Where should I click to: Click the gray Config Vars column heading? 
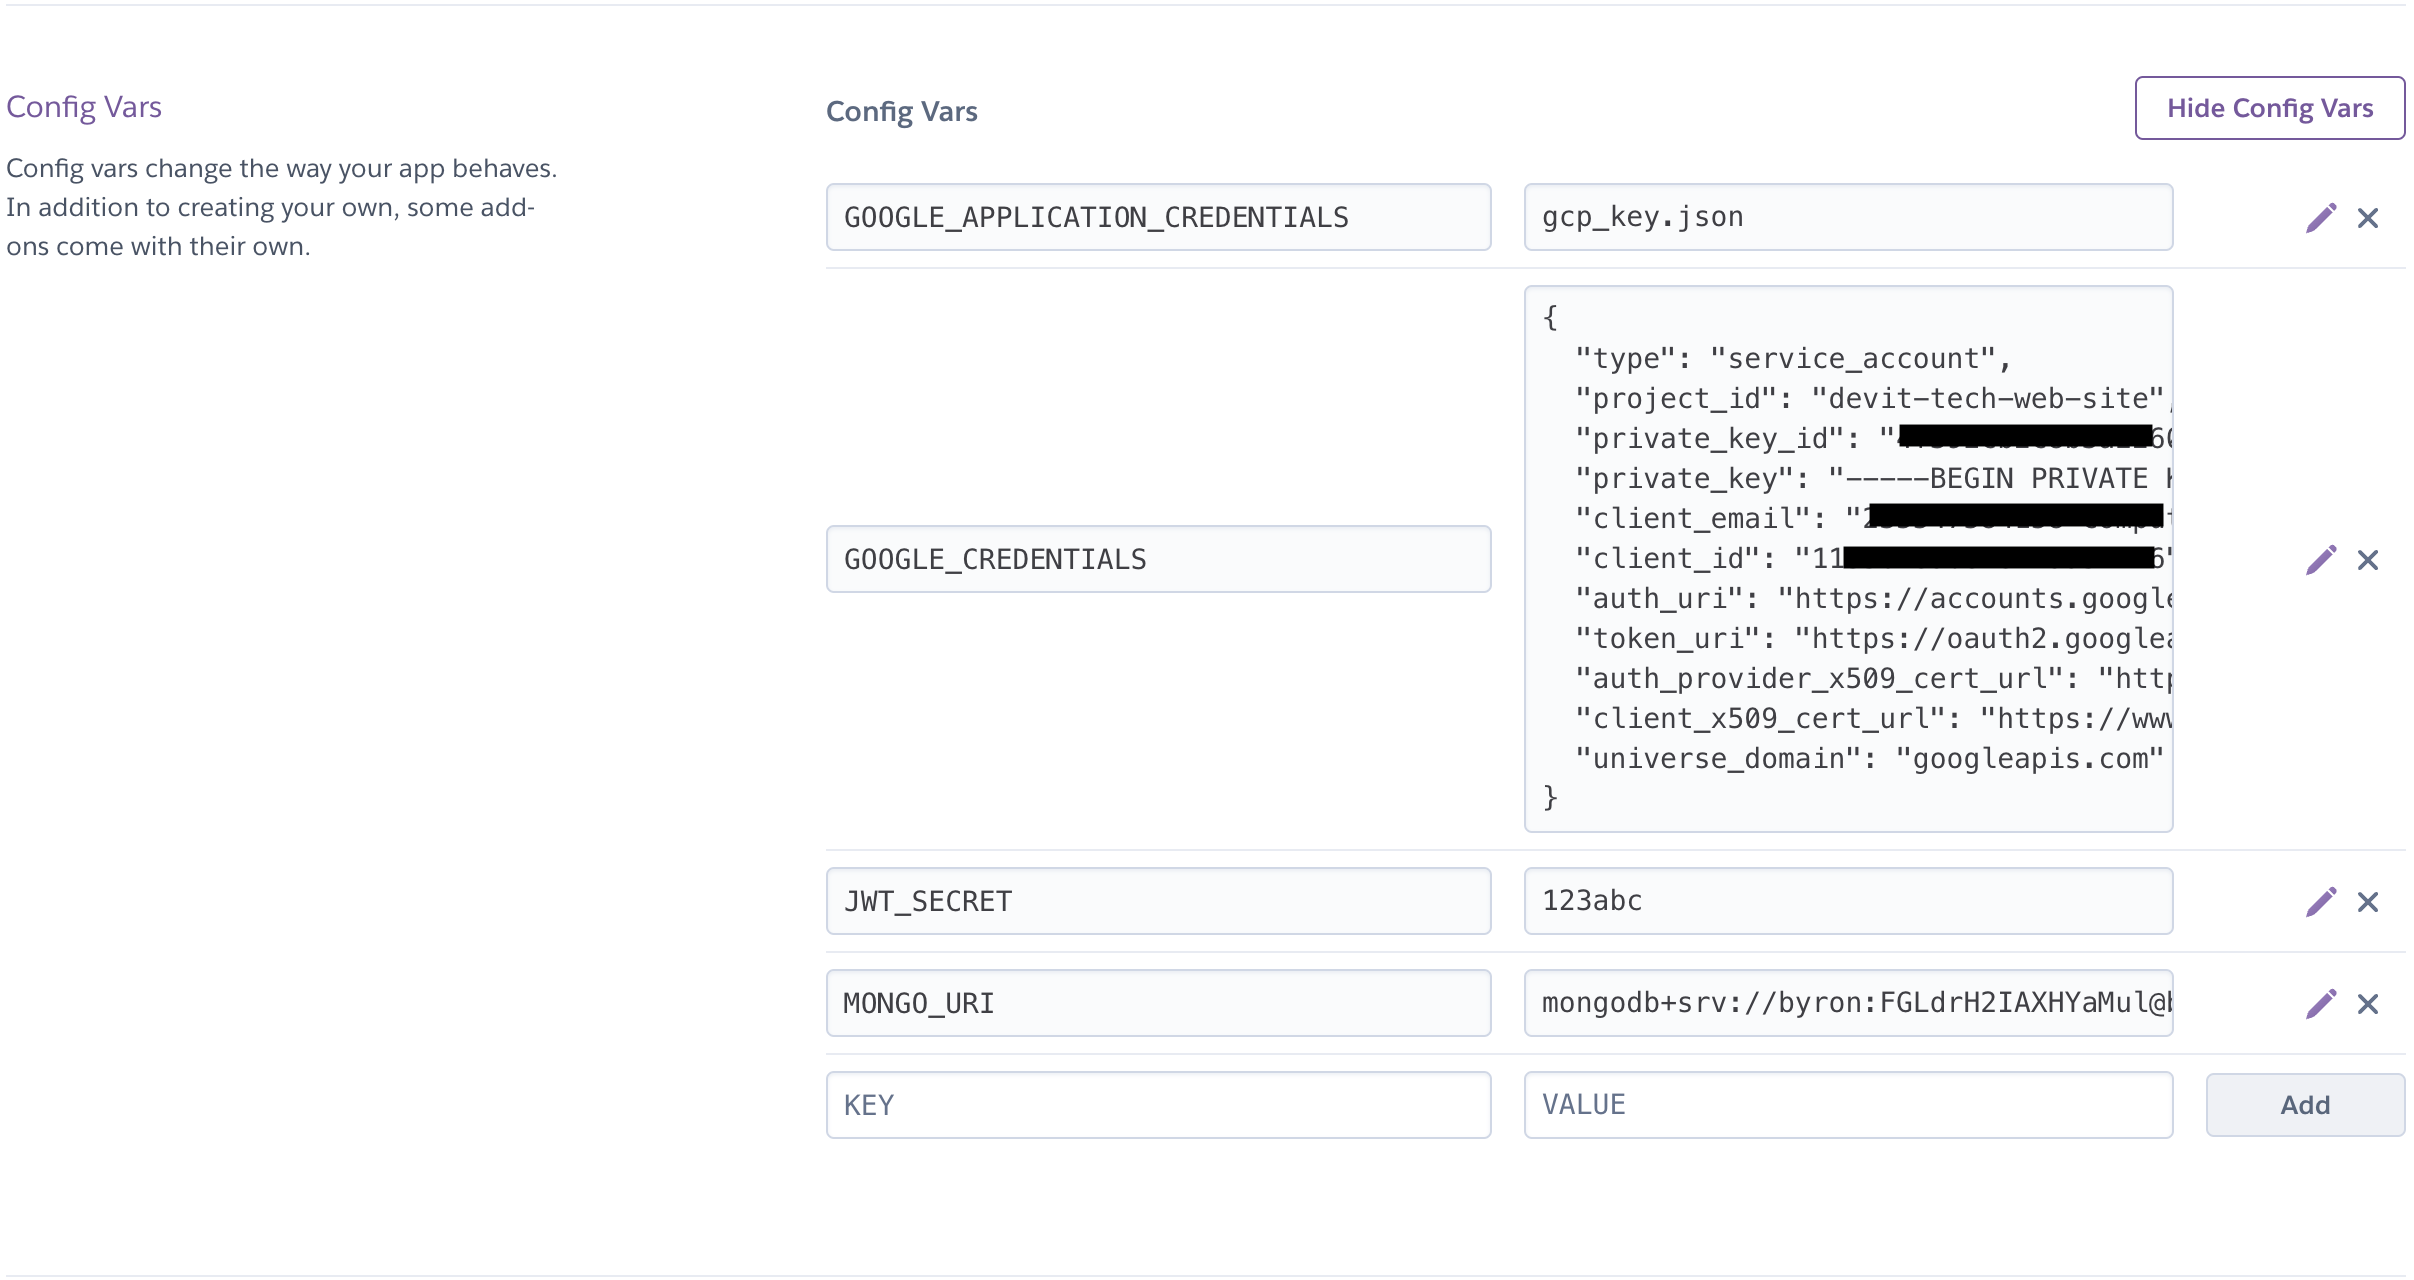(x=902, y=111)
